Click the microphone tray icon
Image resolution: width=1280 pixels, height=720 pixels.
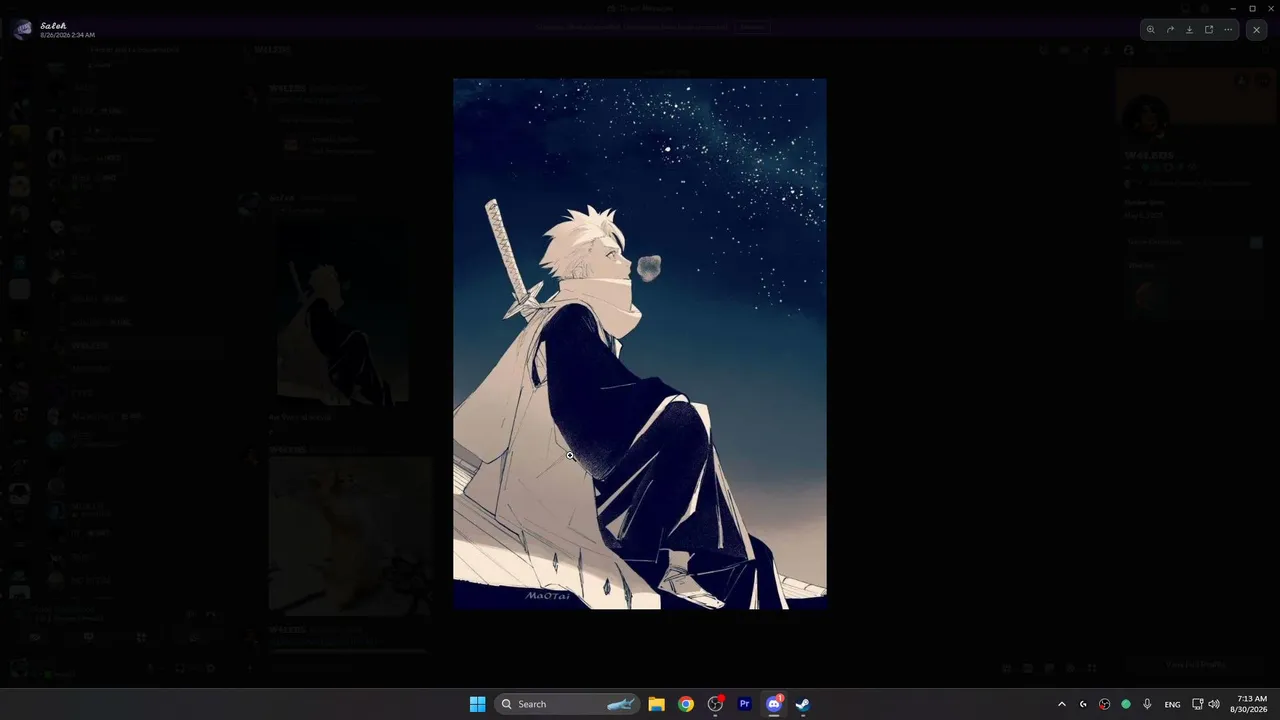[x=1147, y=704]
